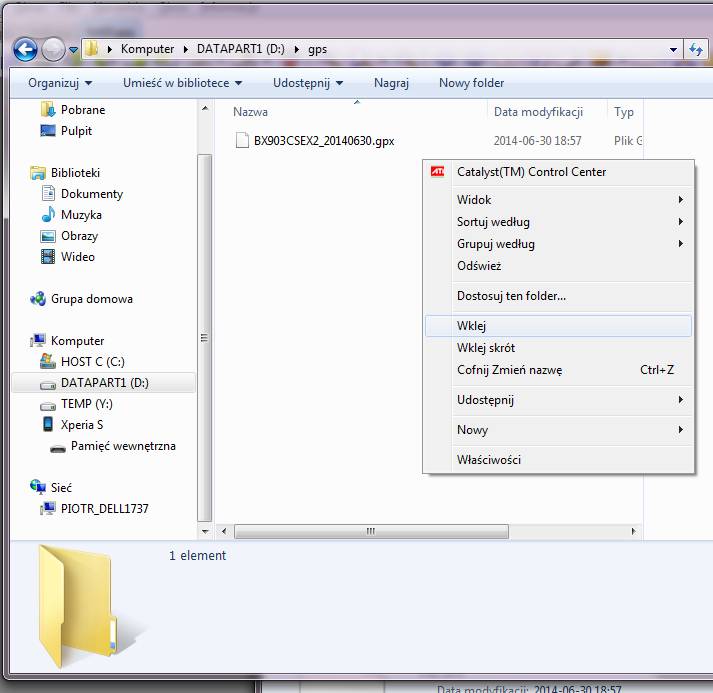Select the Xperia S phone device icon
This screenshot has width=713, height=693.
point(48,424)
